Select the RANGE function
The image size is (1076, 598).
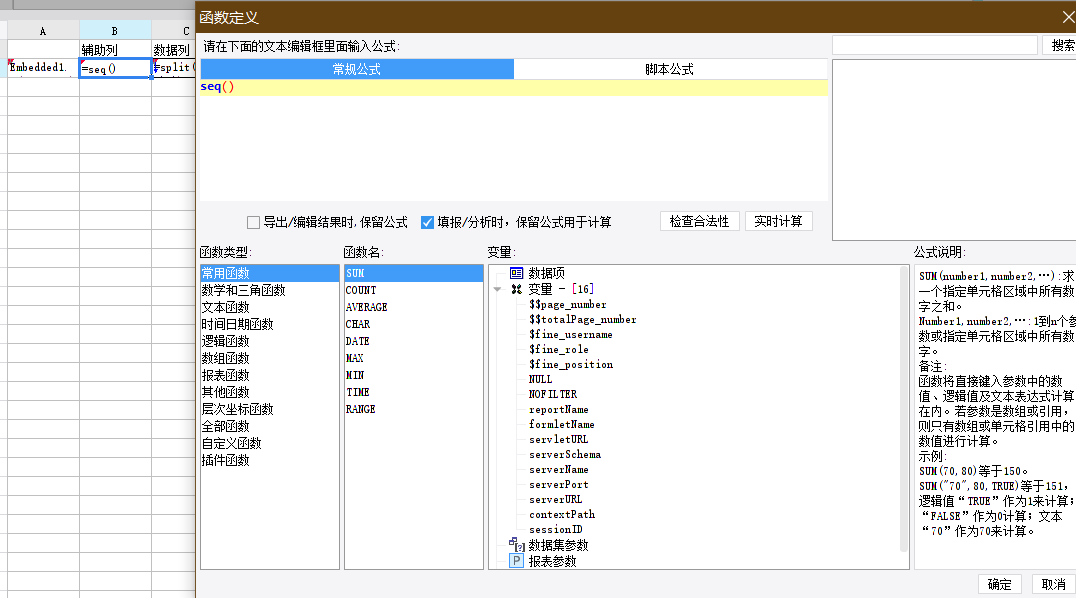click(x=414, y=409)
